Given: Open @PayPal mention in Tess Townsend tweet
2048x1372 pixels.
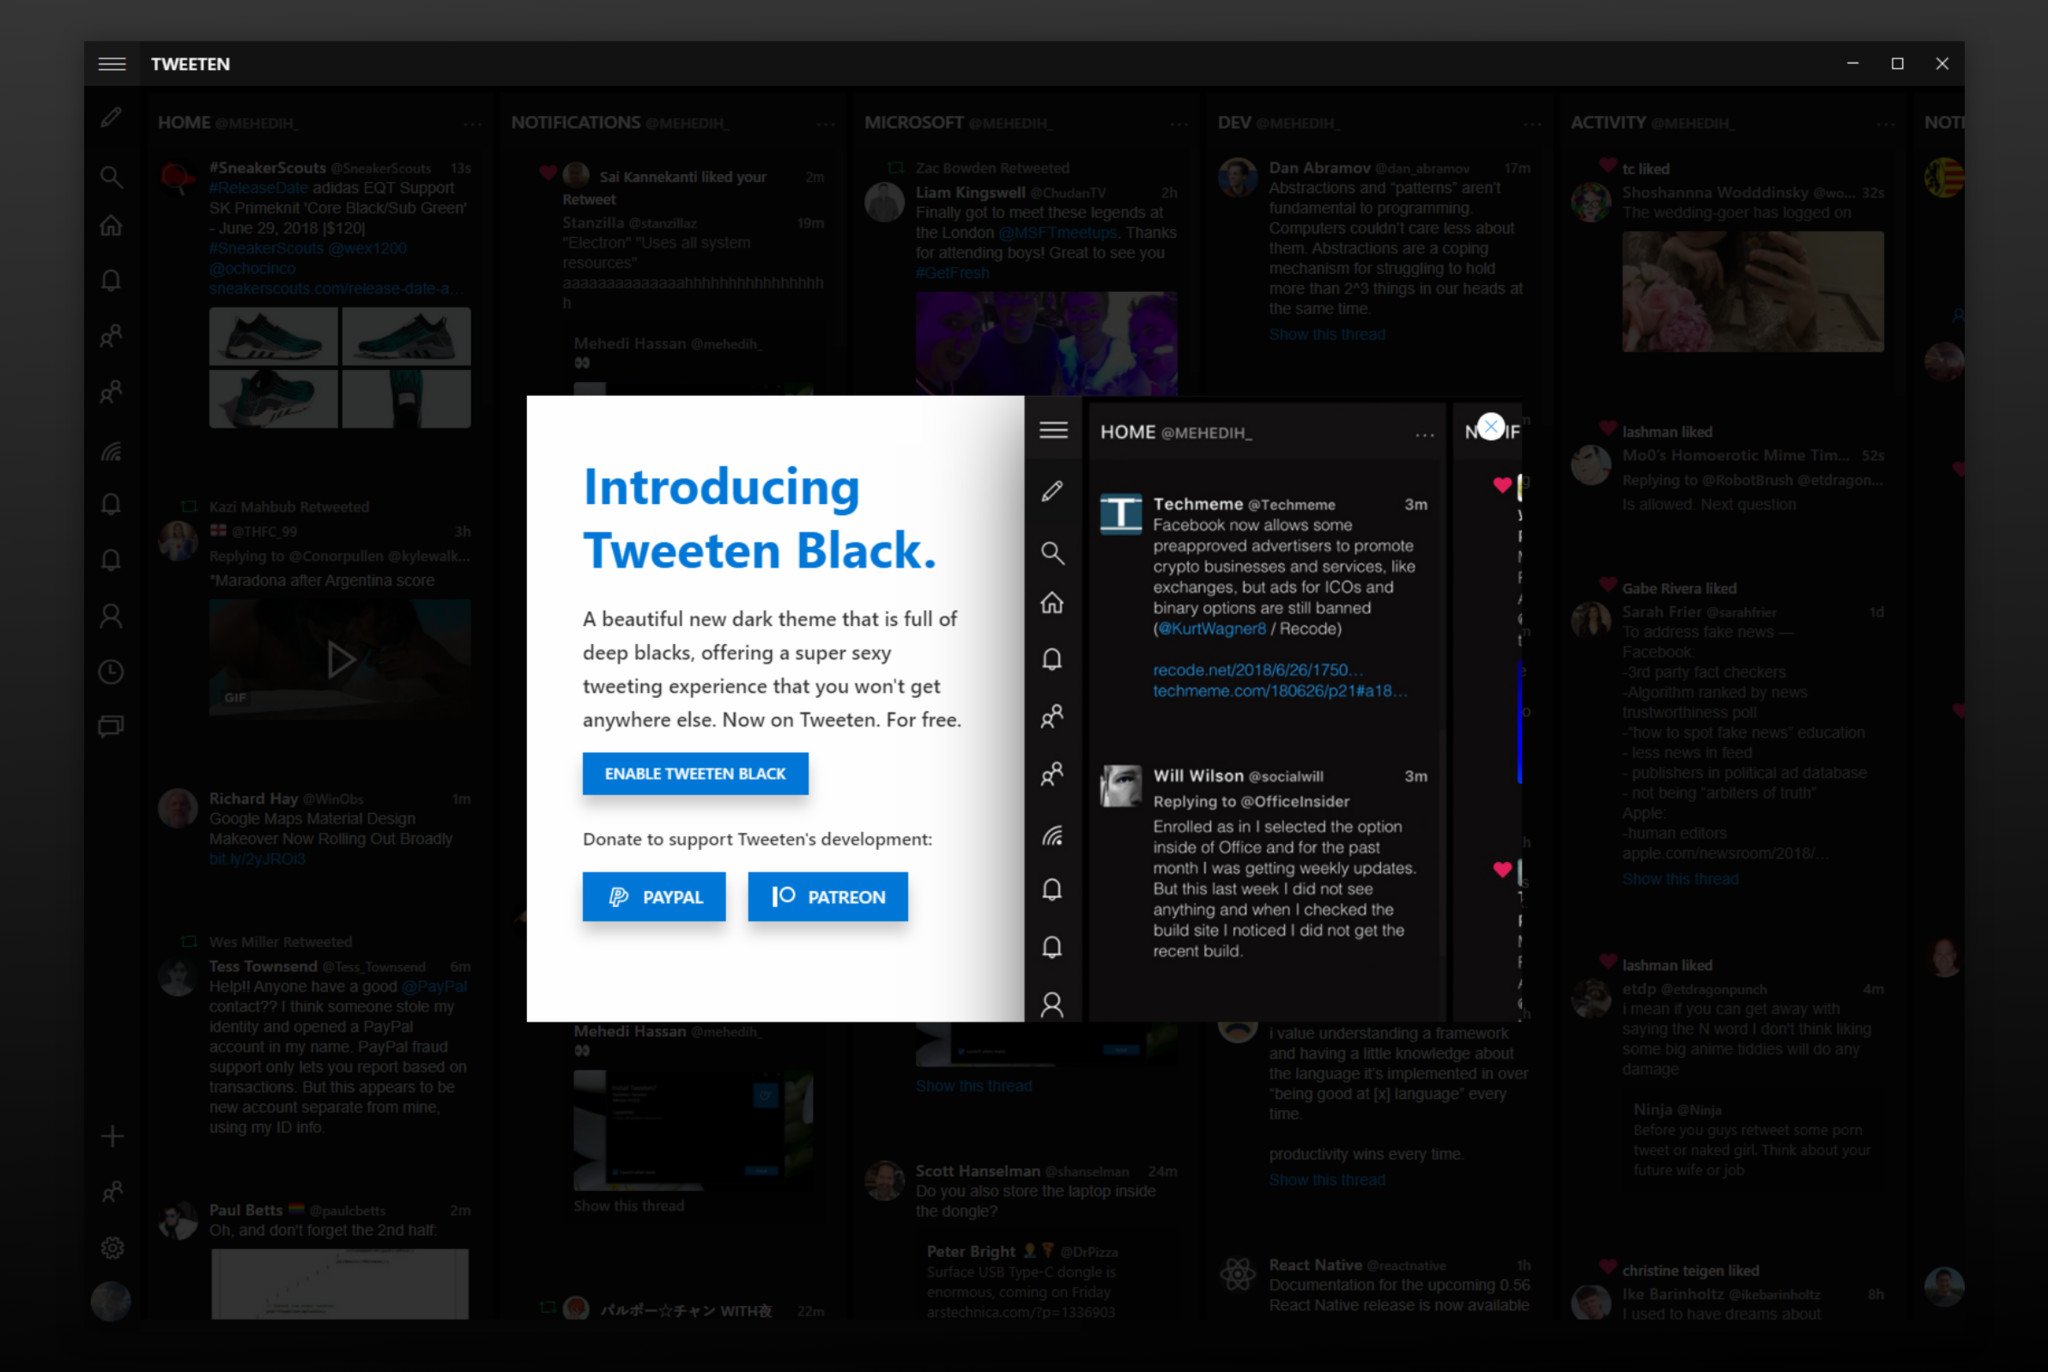Looking at the screenshot, I should tap(434, 986).
